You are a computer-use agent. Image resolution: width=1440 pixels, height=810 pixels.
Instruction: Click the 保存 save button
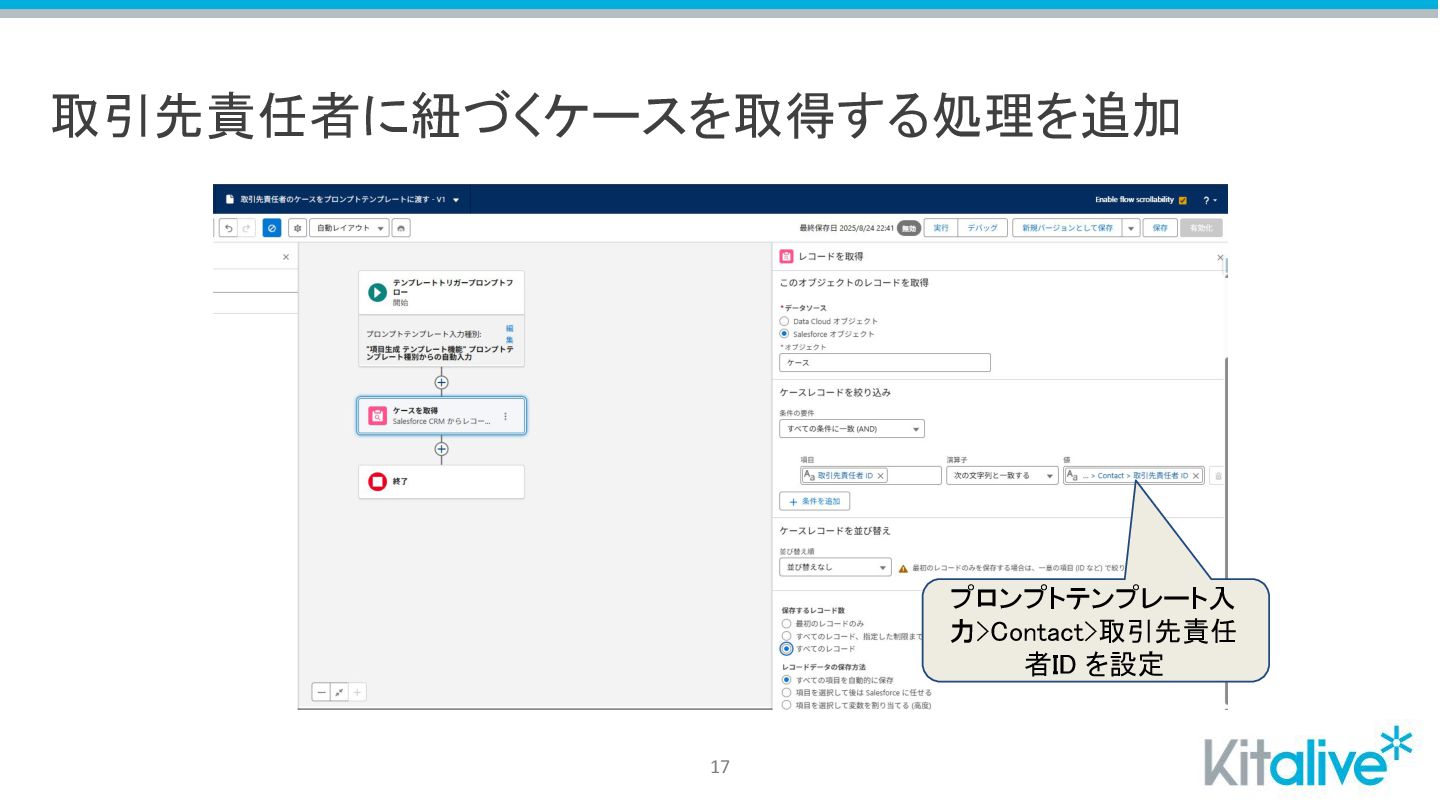pyautogui.click(x=1160, y=228)
